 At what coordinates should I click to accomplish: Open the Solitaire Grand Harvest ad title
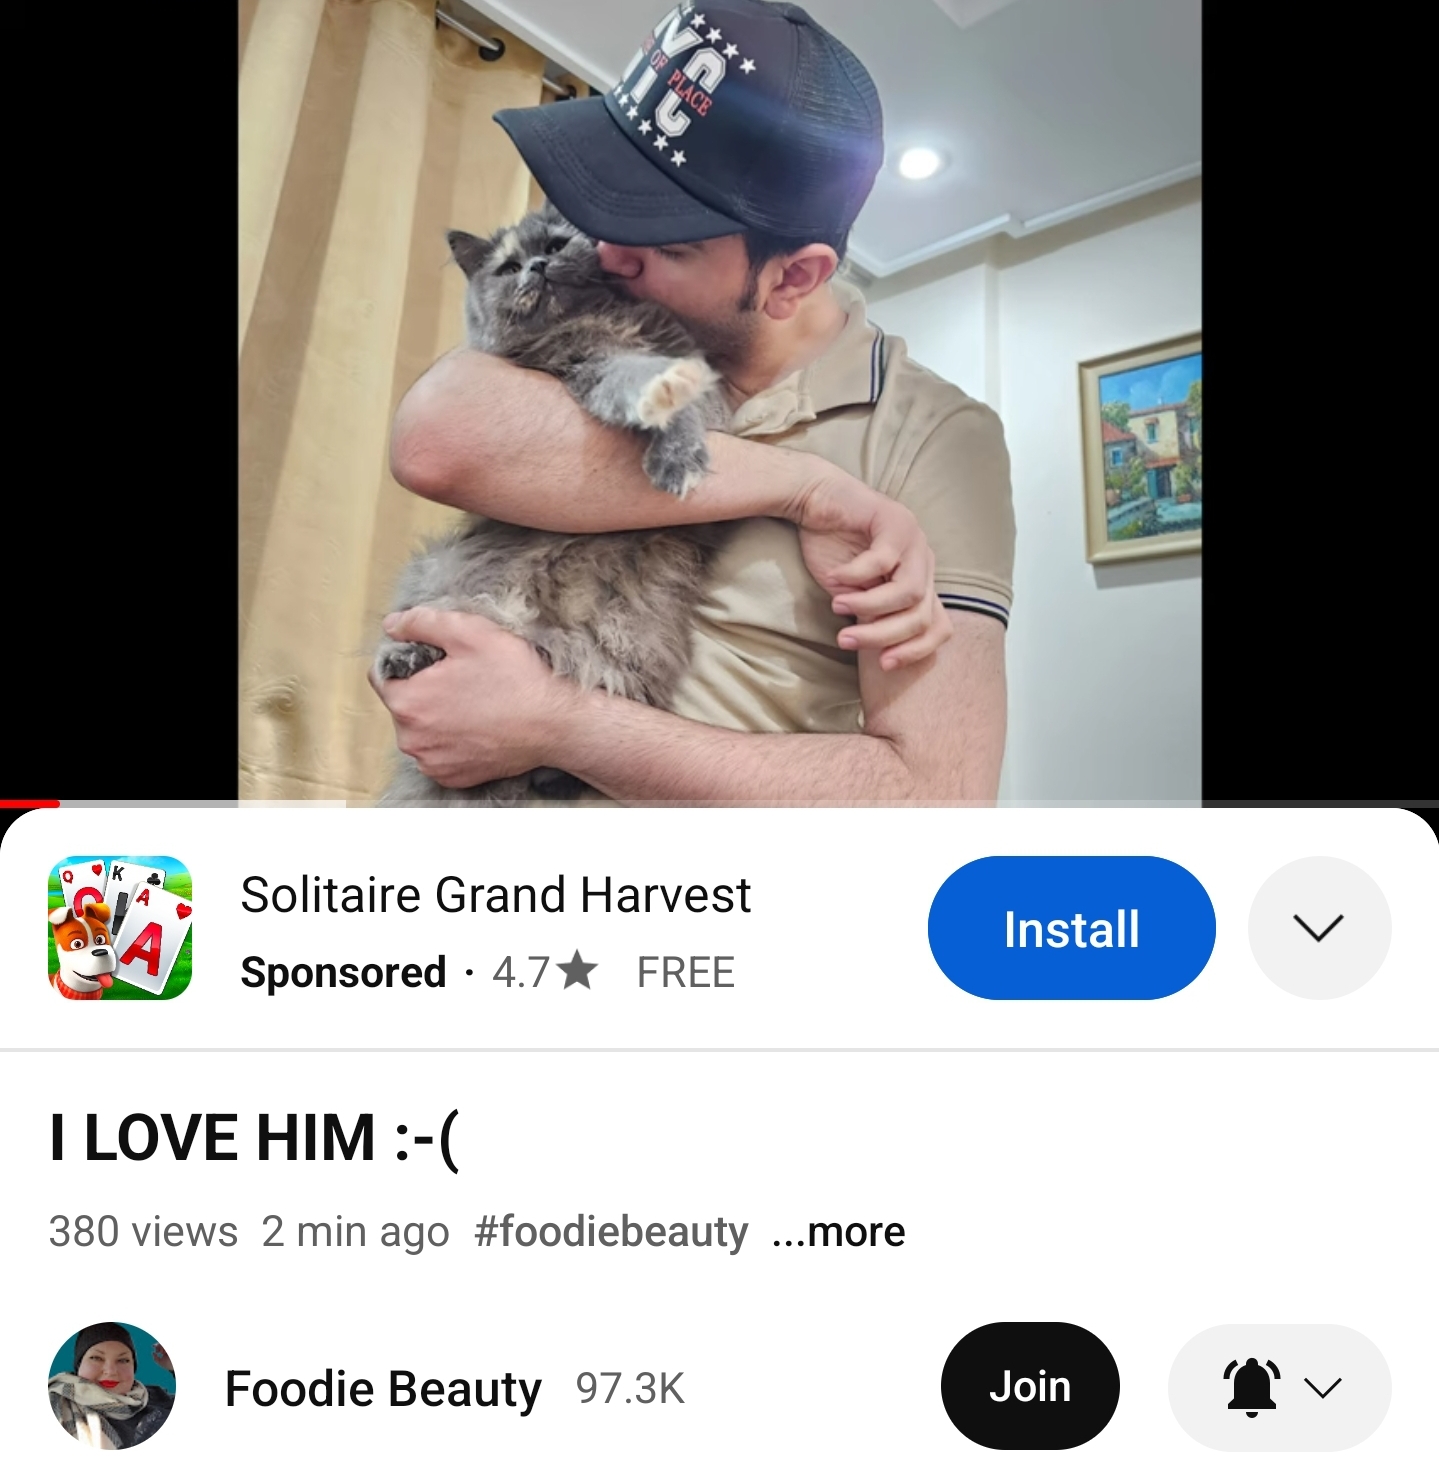pyautogui.click(x=495, y=895)
